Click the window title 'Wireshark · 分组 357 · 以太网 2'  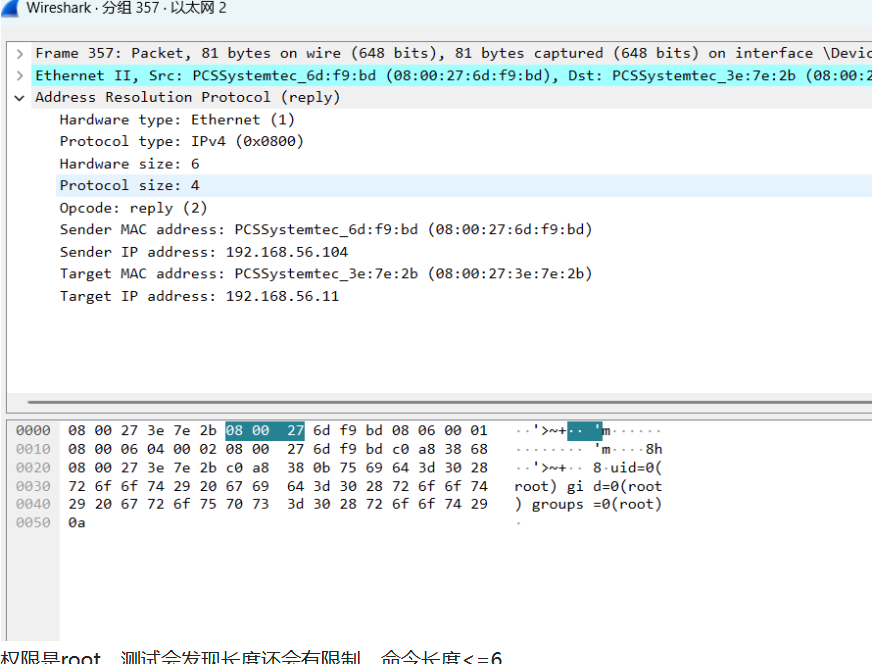tap(126, 8)
